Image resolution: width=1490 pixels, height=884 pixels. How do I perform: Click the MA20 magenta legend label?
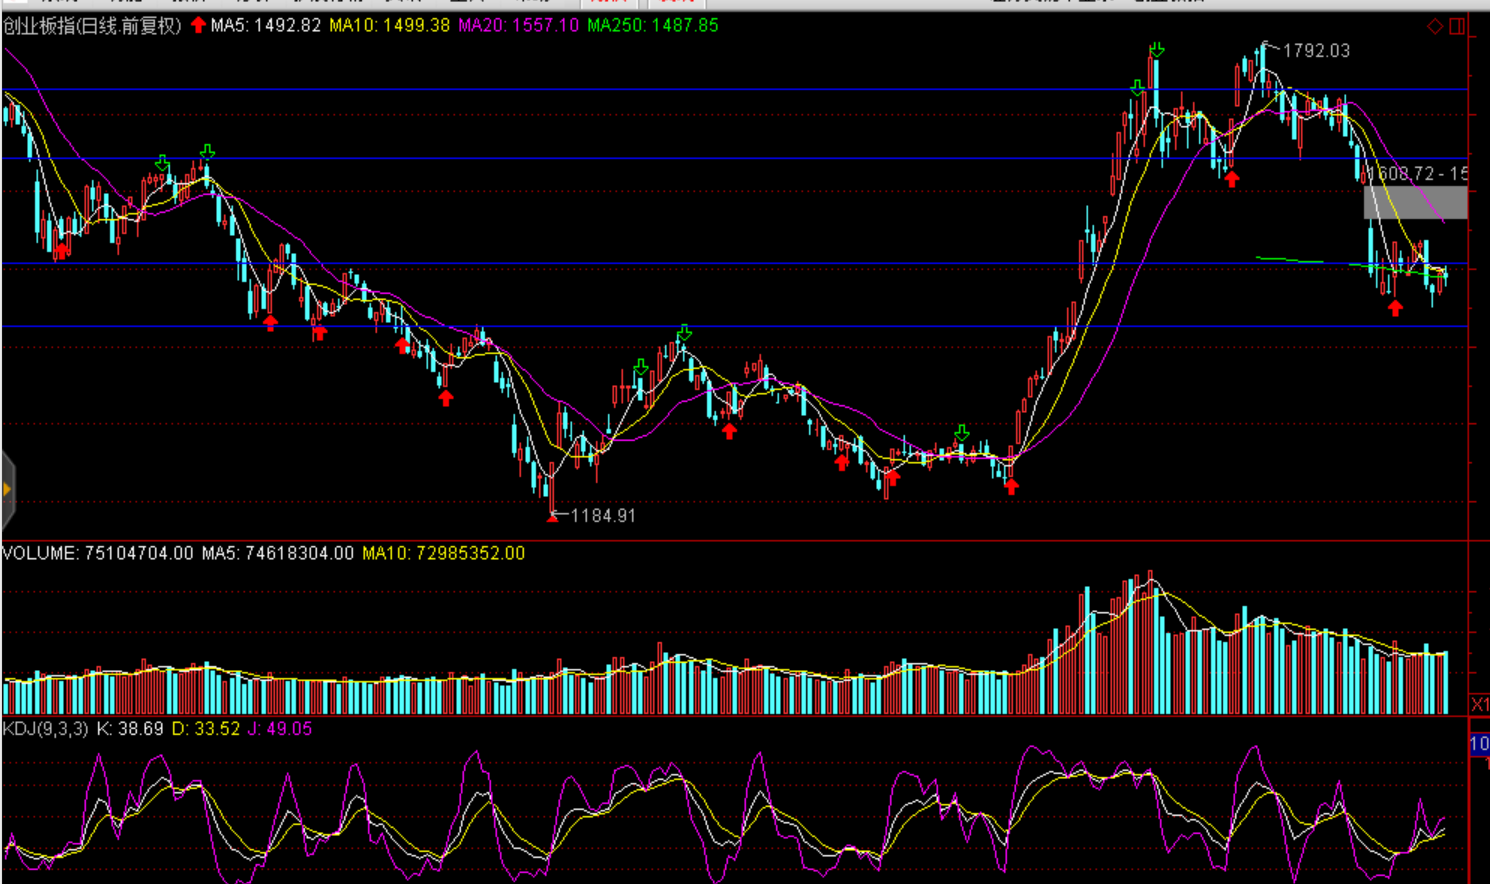tap(518, 25)
